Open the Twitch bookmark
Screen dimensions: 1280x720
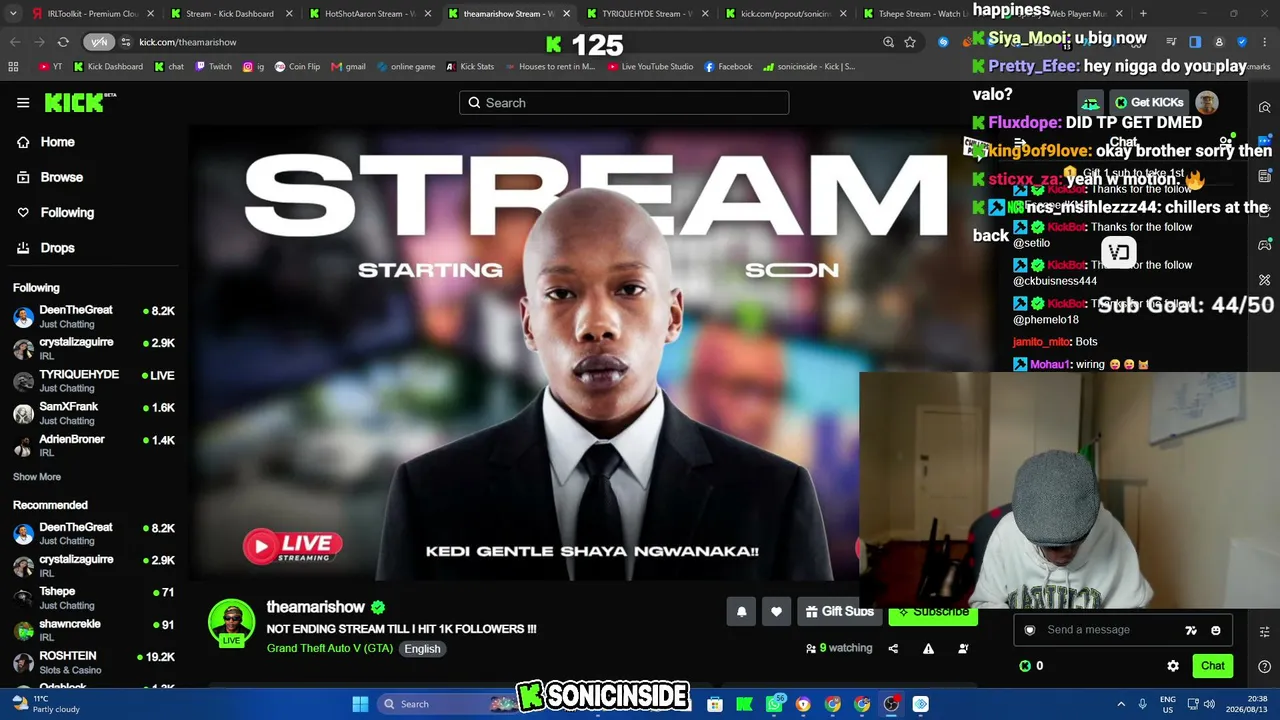coord(213,67)
